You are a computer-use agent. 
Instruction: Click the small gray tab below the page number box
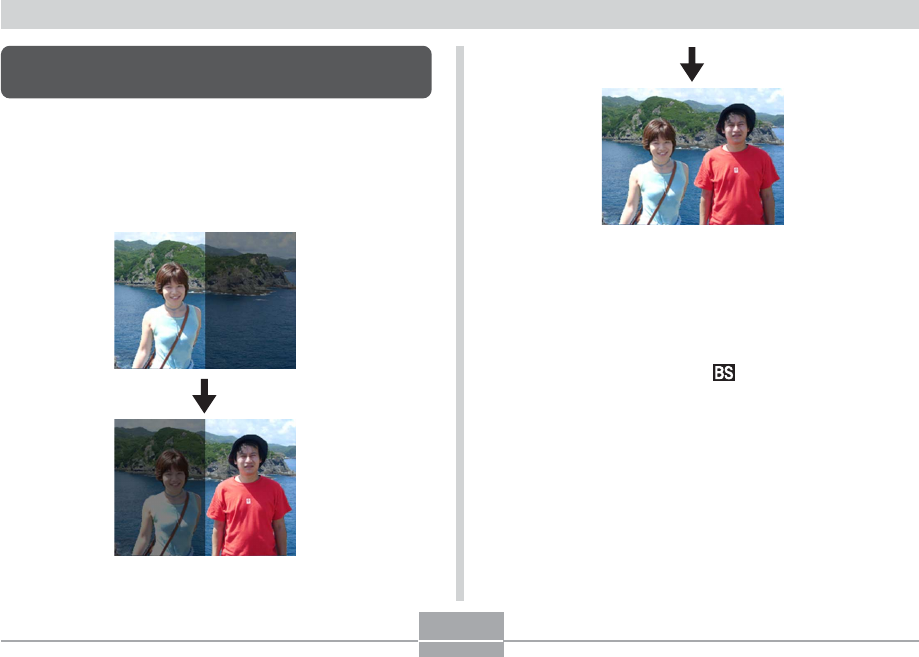coord(461,649)
